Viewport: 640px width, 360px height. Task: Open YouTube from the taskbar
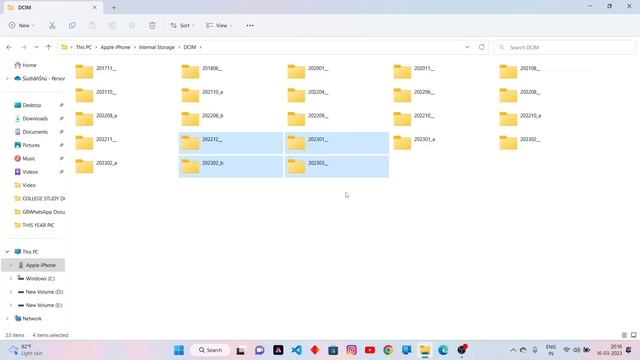370,350
